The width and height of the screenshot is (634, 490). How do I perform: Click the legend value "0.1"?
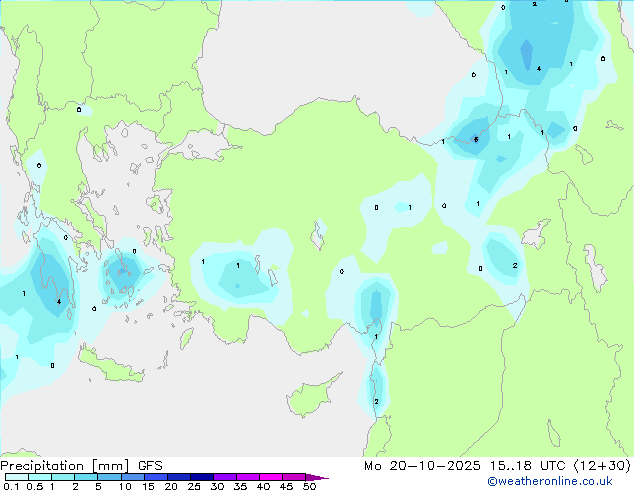click(11, 486)
